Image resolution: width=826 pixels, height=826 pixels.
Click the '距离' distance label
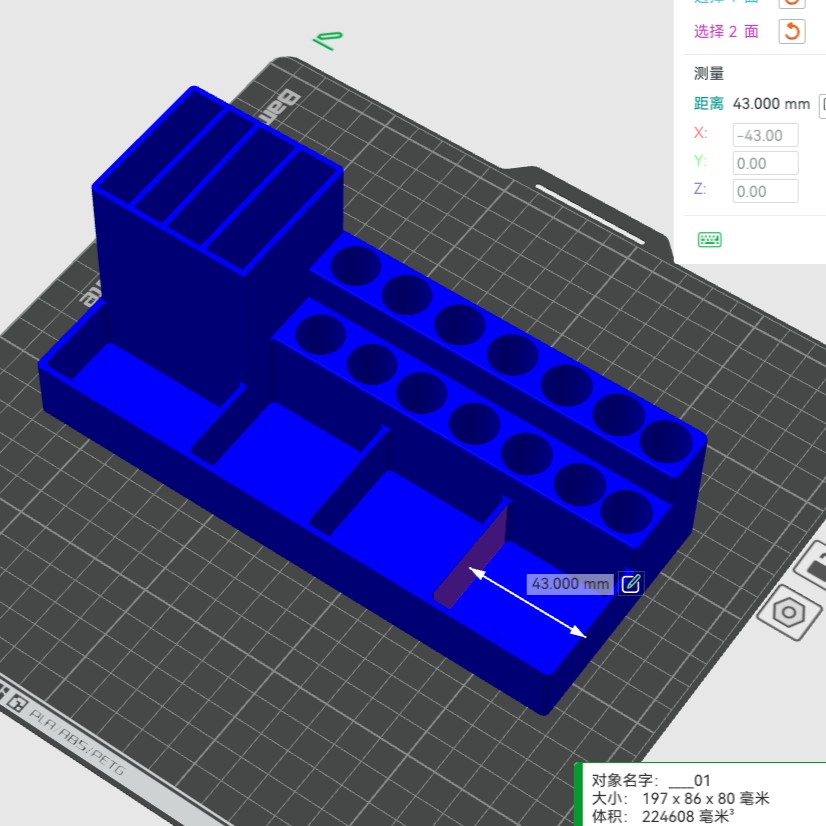[x=709, y=104]
